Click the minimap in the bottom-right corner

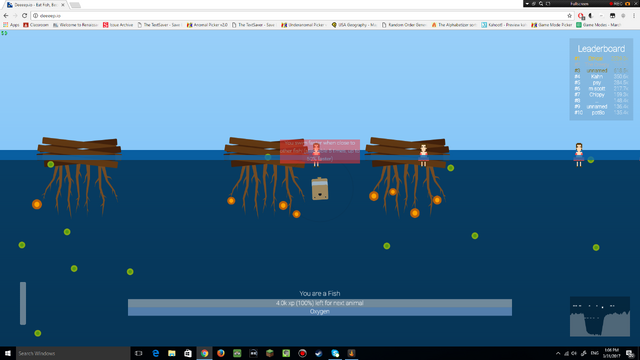600,317
